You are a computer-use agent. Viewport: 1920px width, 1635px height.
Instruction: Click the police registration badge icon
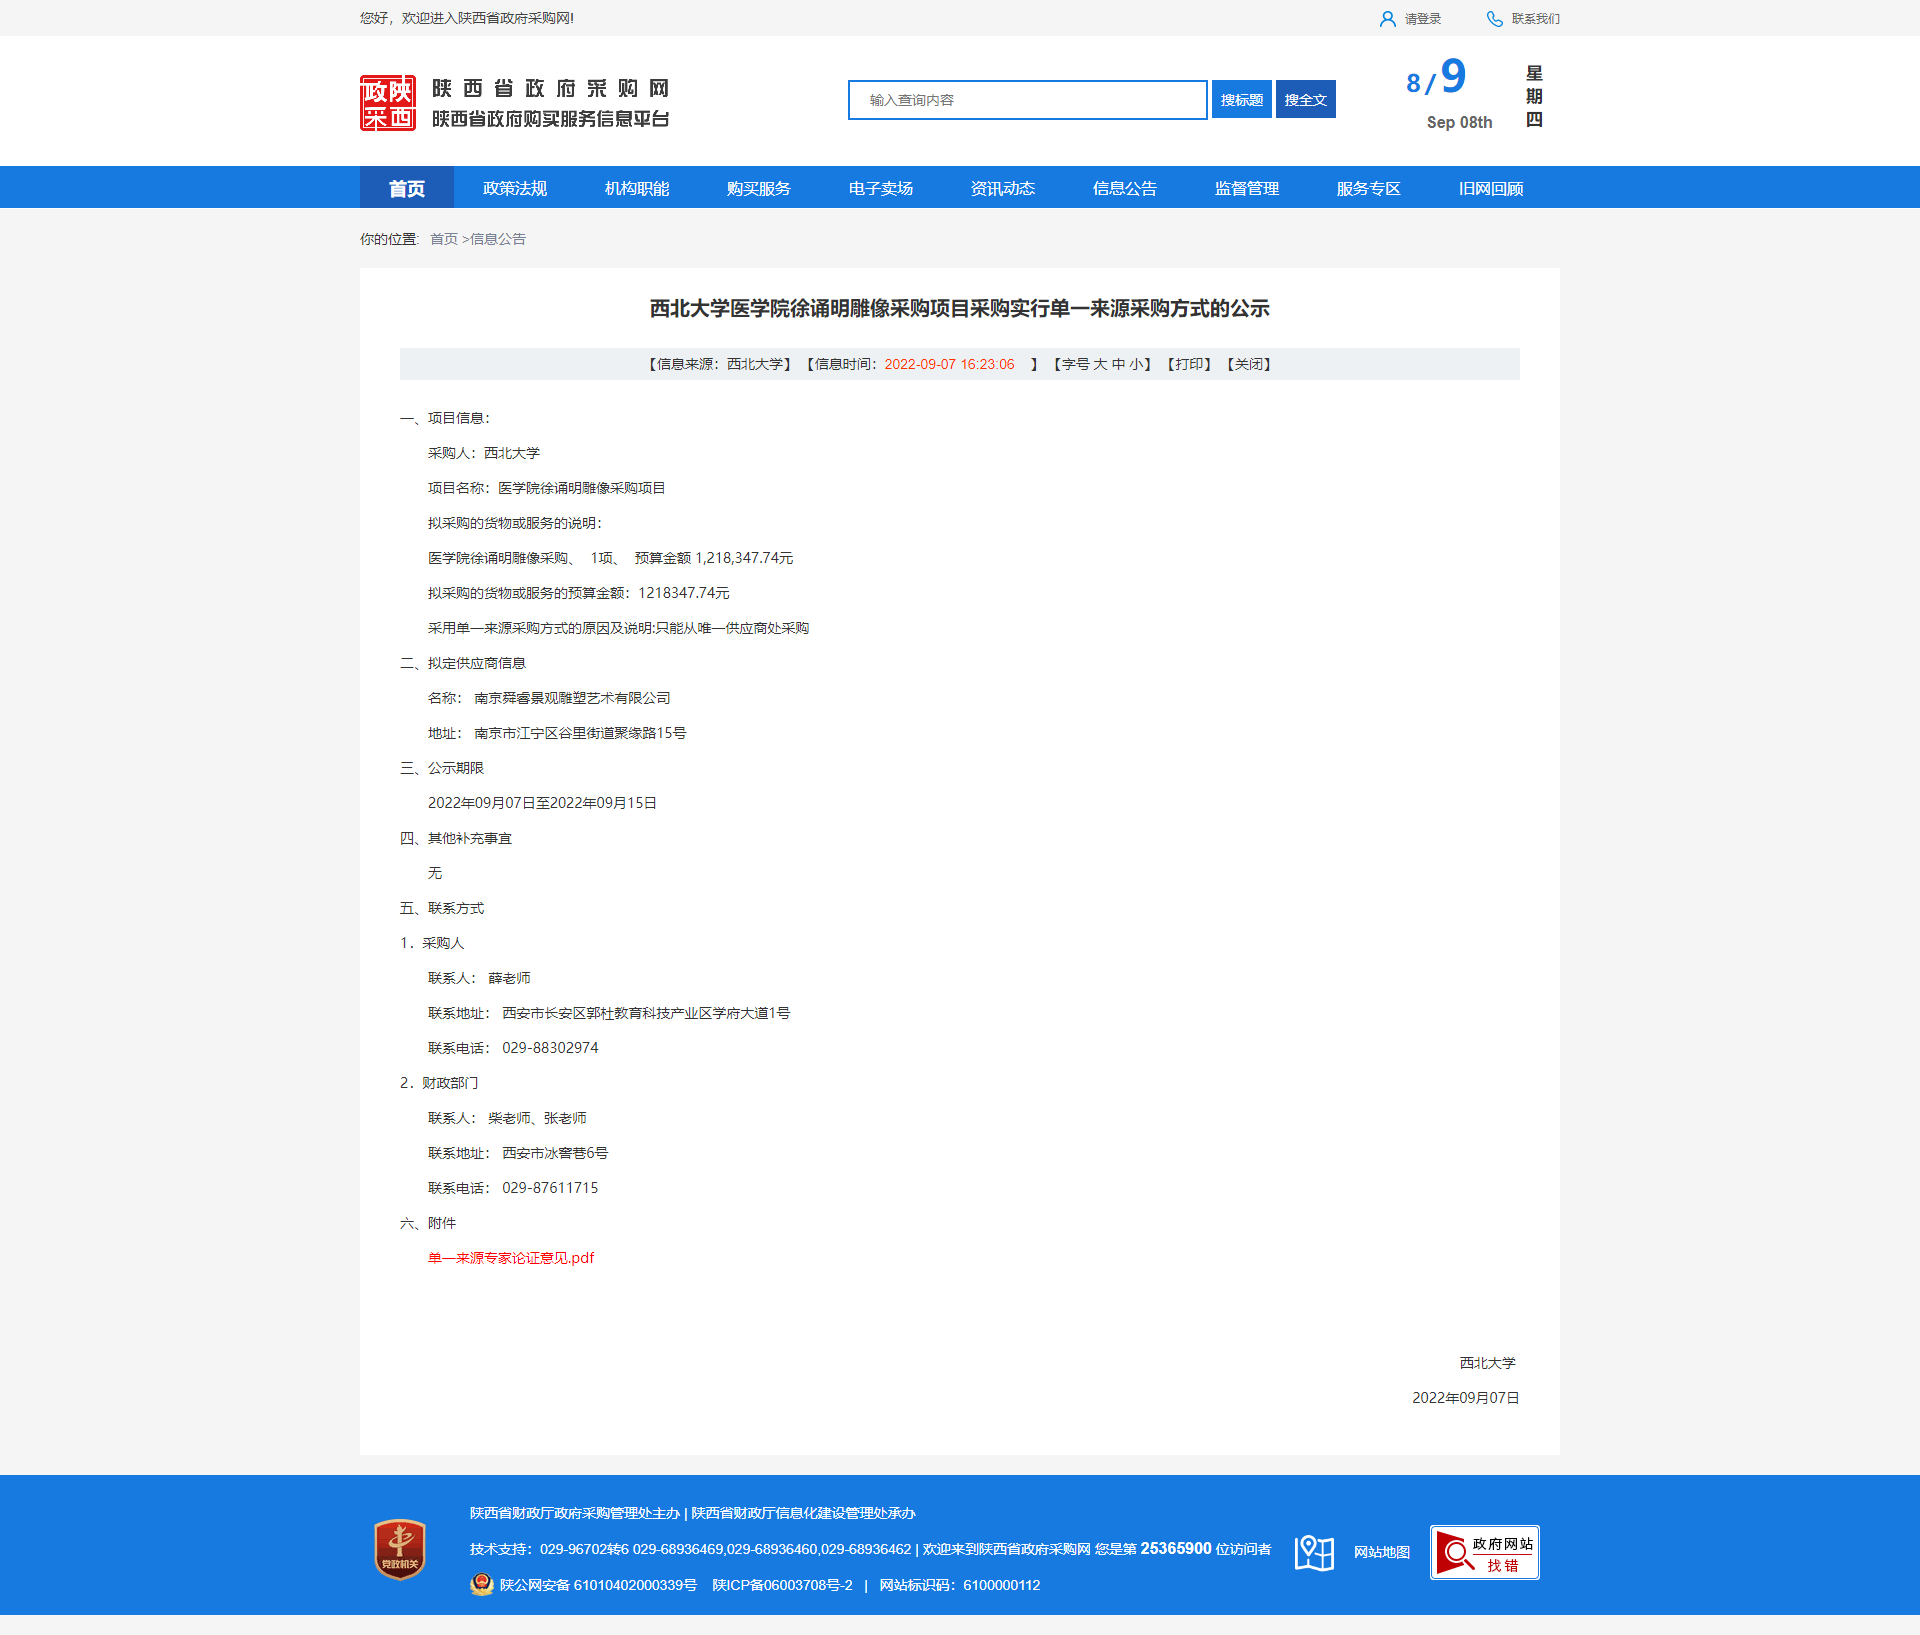[482, 1584]
